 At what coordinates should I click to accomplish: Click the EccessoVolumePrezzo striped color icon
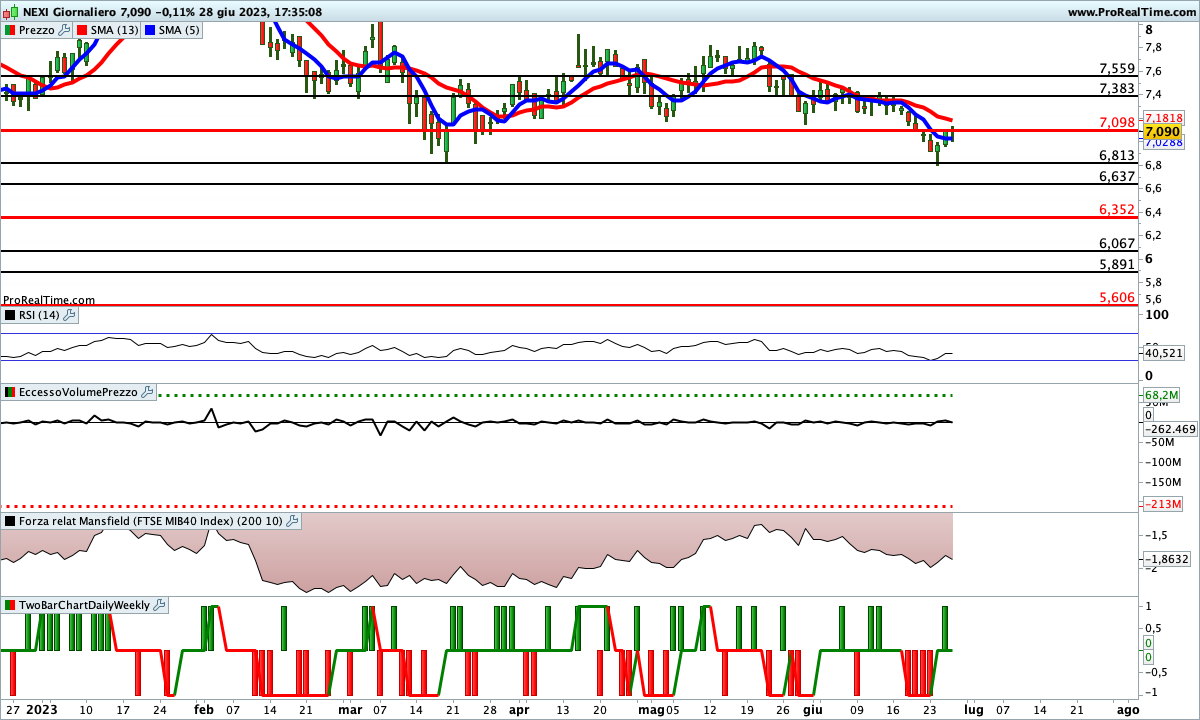click(10, 393)
